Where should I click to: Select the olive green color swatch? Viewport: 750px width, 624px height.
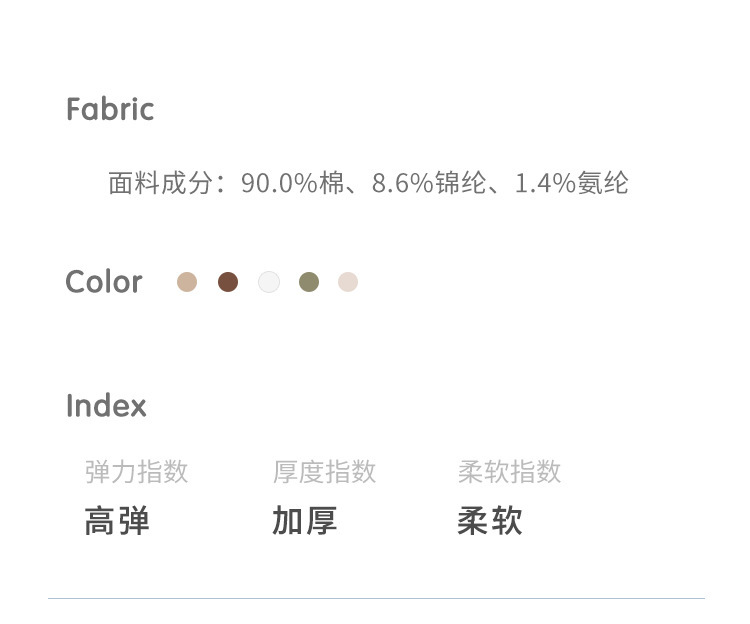(x=309, y=282)
